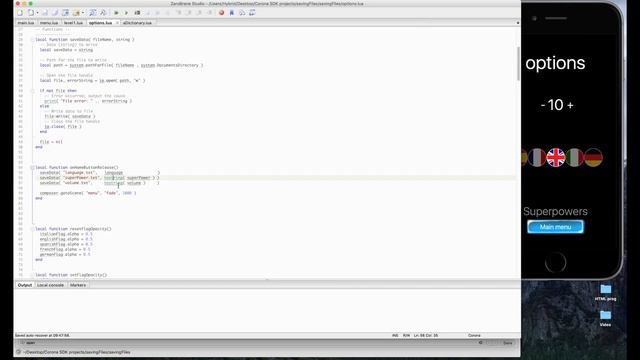Collapse the resetFlagOpacity function fold marker
Viewport: 640px width, 360px height.
tap(32, 229)
